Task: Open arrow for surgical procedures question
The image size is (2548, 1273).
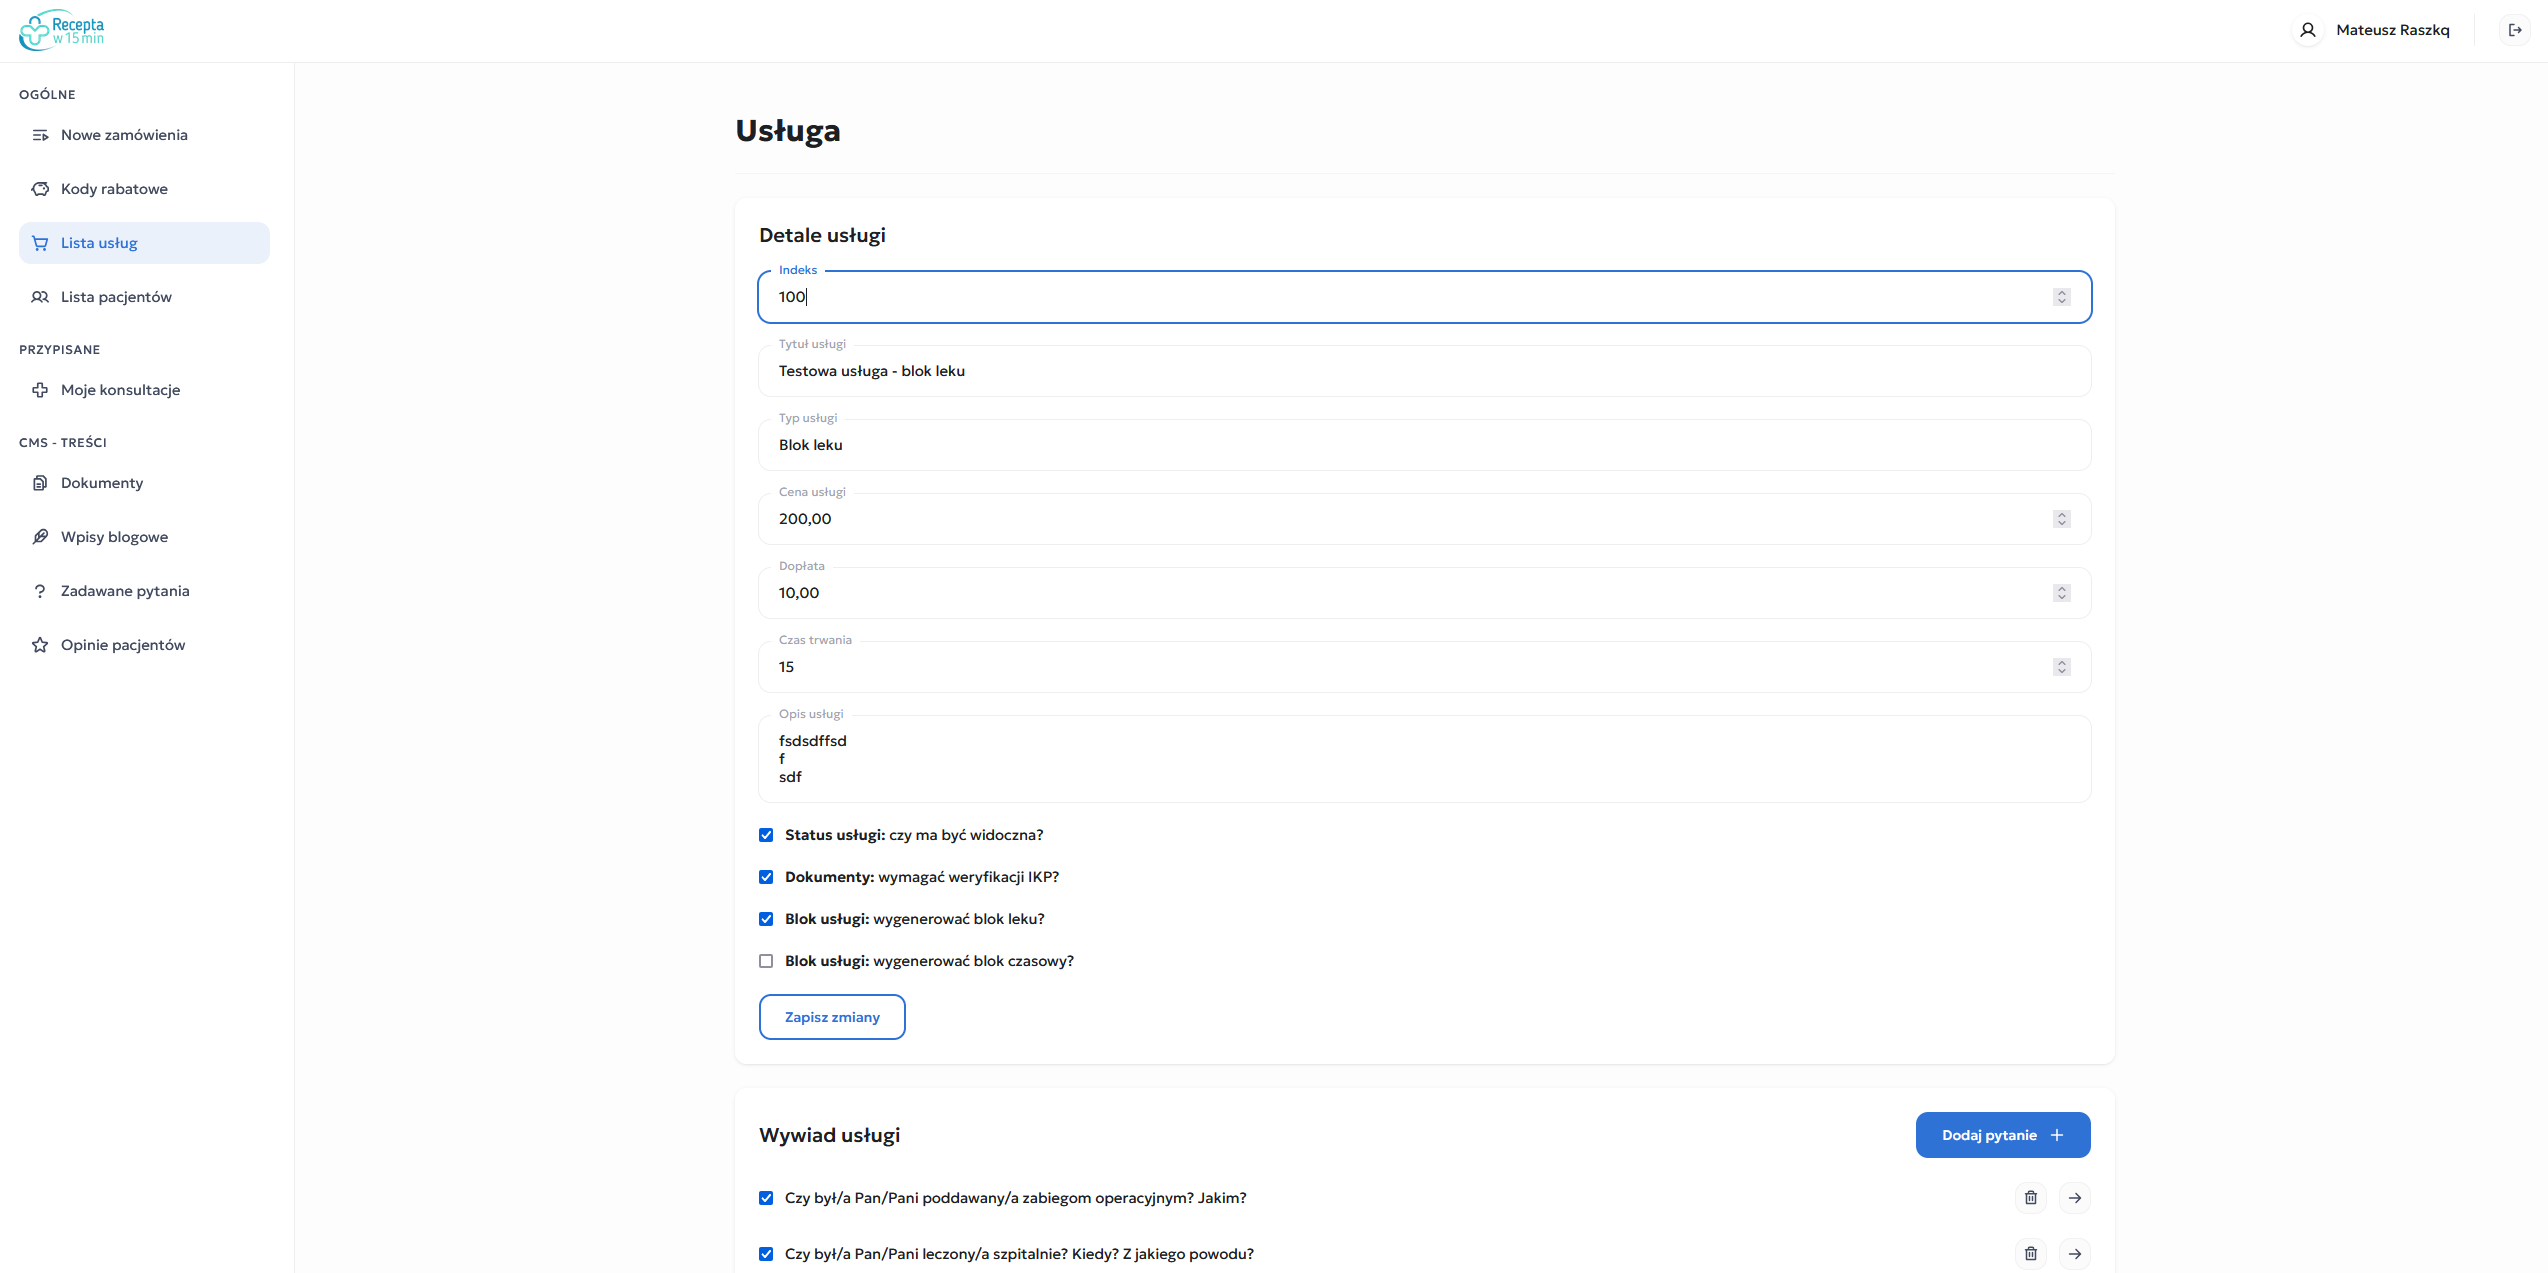Action: (x=2074, y=1197)
